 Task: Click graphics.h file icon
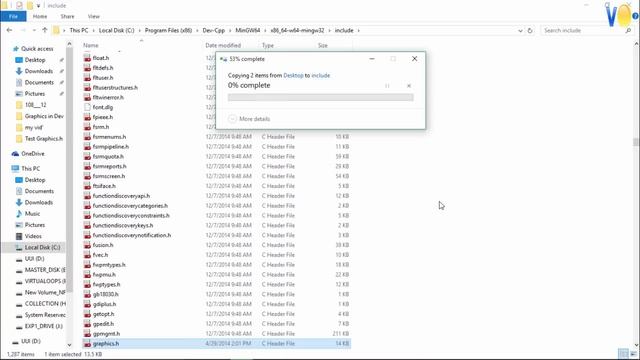point(87,344)
